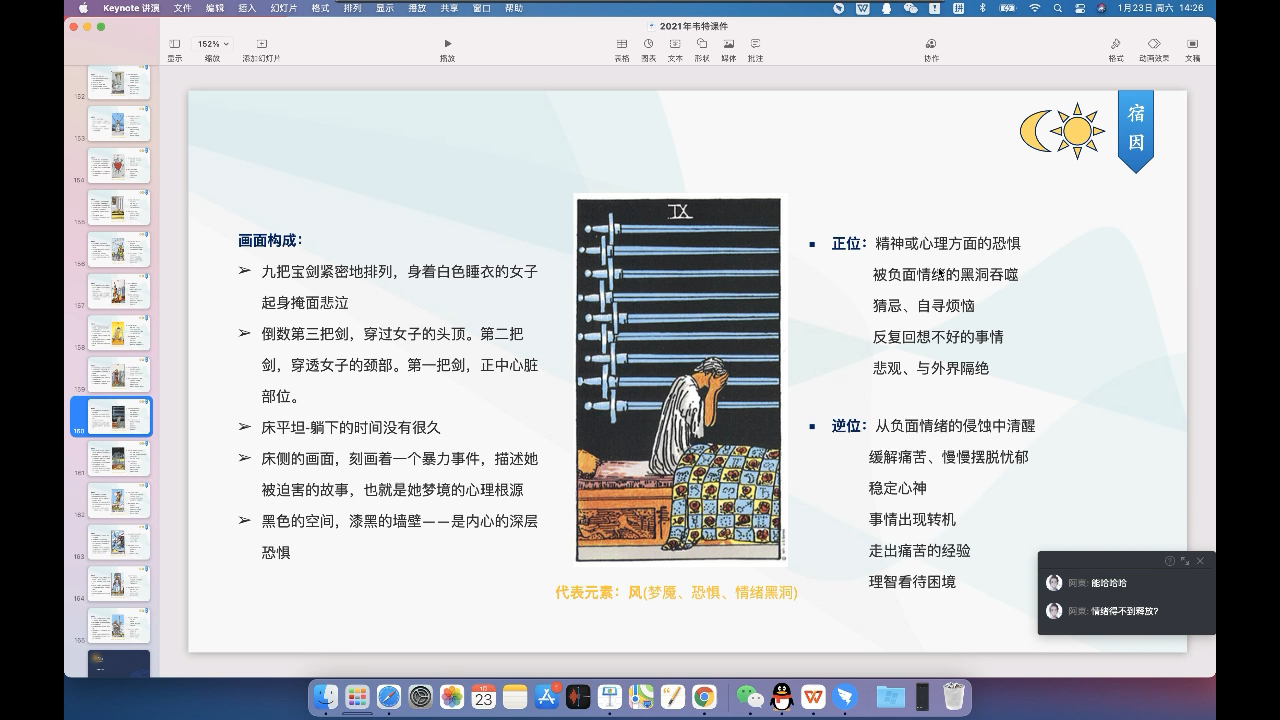The width and height of the screenshot is (1280, 720).
Task: Add a comment (批注) via toolbar
Action: 755,50
